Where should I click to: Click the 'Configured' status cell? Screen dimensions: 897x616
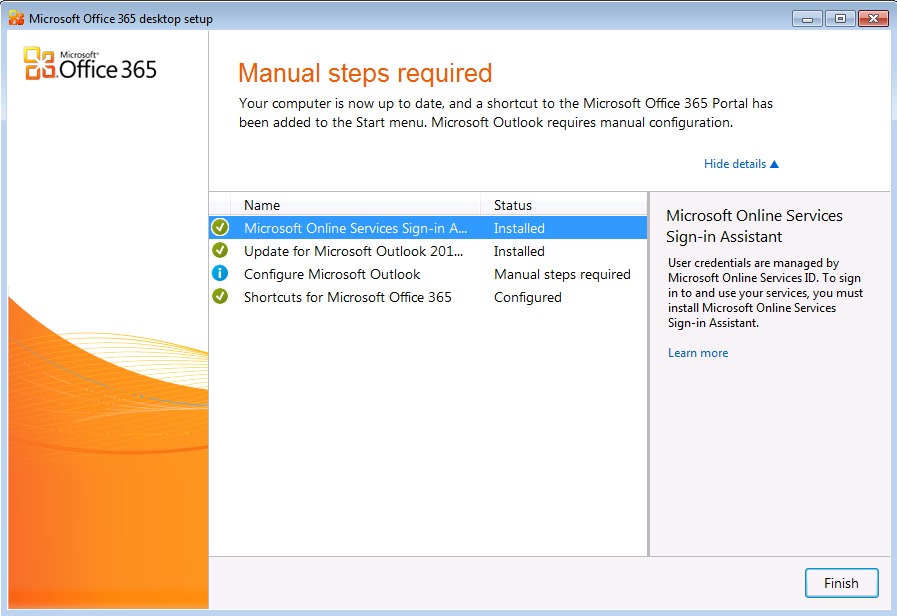pos(527,297)
